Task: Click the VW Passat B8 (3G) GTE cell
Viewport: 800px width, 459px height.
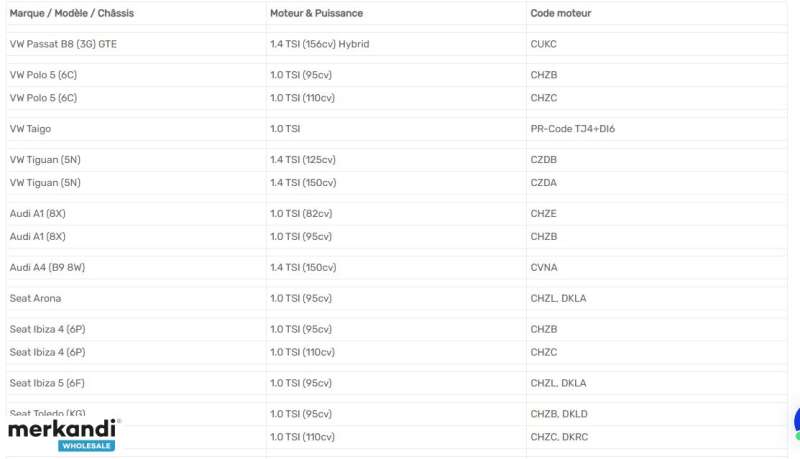Action: coord(63,44)
